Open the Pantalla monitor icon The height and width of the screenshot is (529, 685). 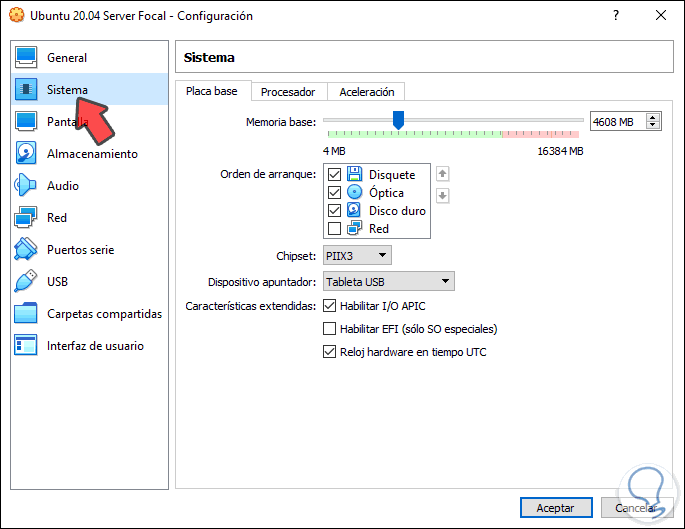click(x=26, y=121)
